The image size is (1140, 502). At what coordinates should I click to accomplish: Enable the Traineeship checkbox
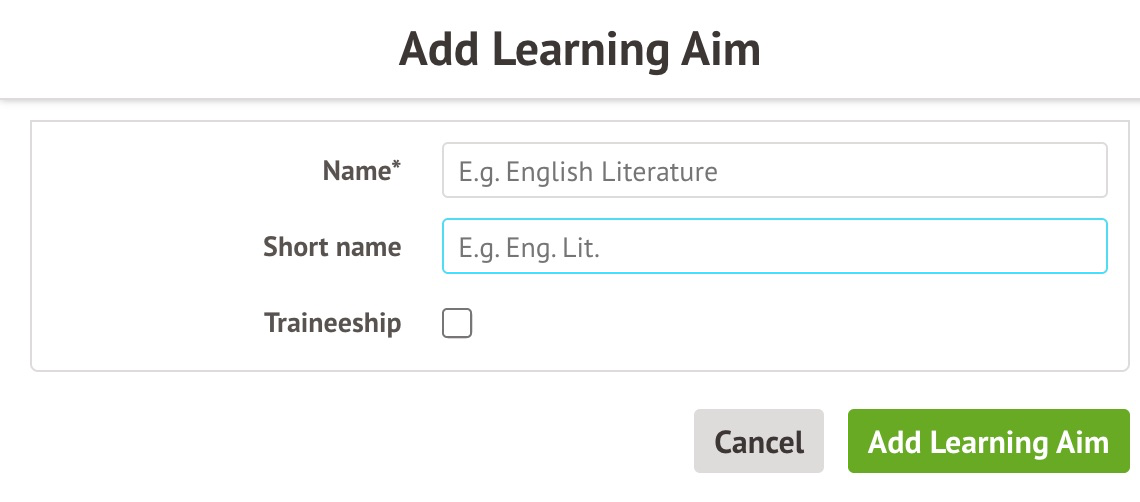click(x=457, y=324)
